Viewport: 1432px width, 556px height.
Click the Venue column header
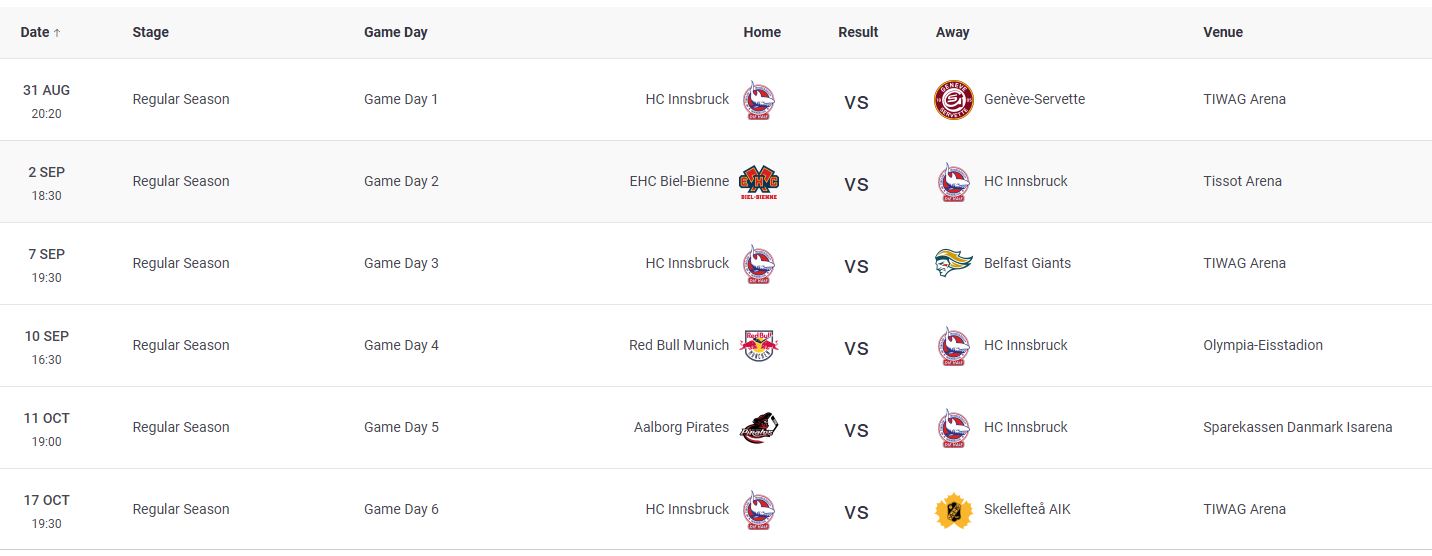tap(1222, 32)
